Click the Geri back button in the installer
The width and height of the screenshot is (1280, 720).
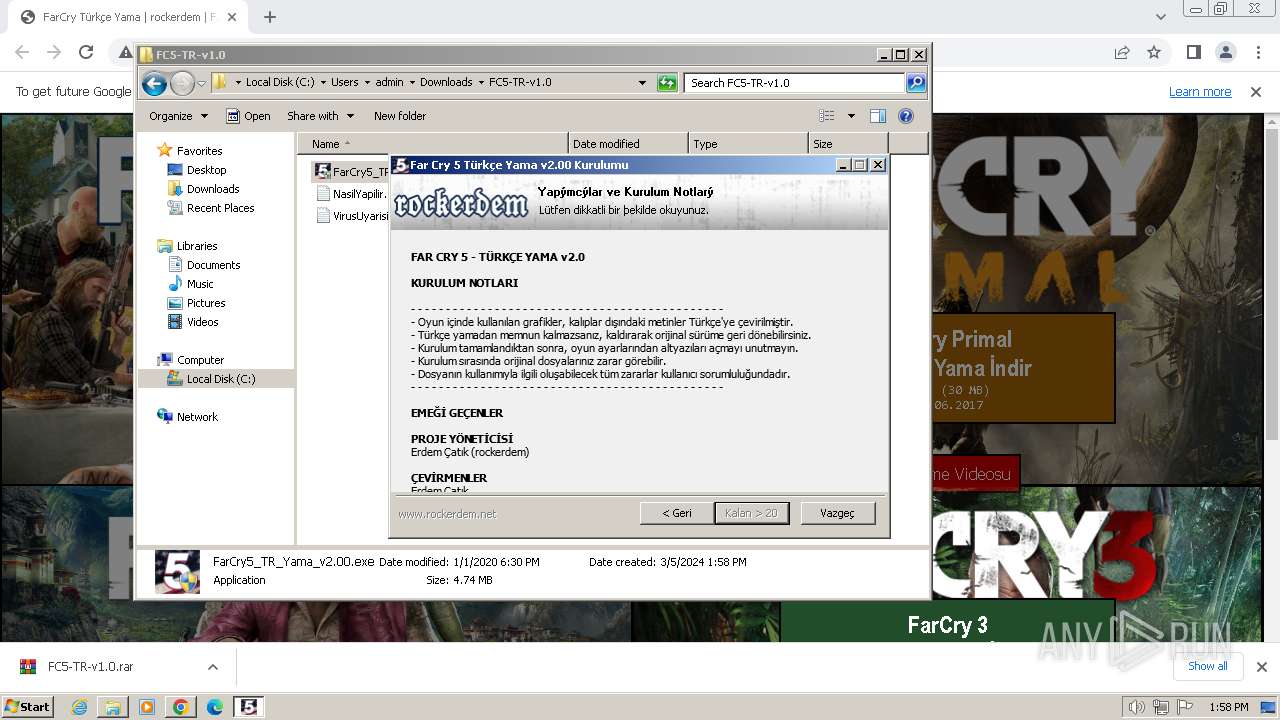[677, 513]
